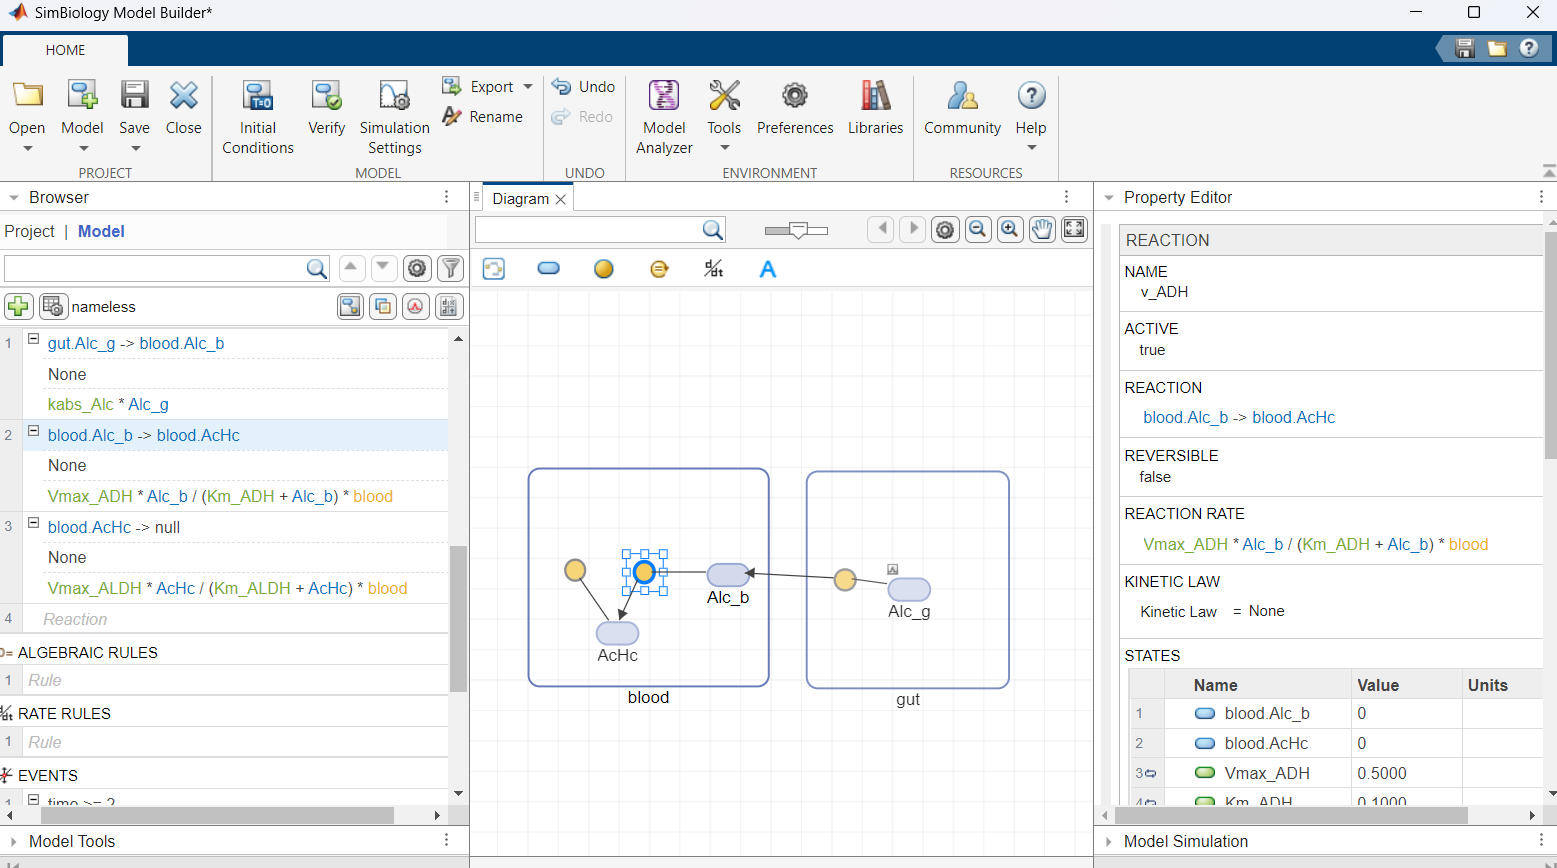The width and height of the screenshot is (1557, 868).
Task: Collapse reaction gut.Alc_g -> blood.Alc_b row
Action: [33, 340]
